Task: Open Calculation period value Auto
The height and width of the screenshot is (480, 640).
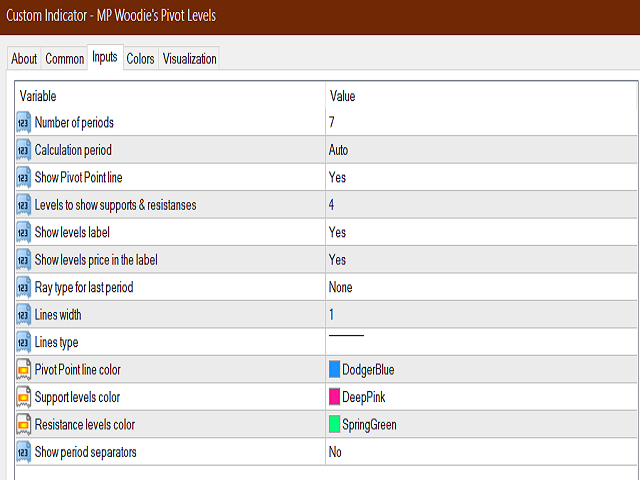Action: coord(481,150)
